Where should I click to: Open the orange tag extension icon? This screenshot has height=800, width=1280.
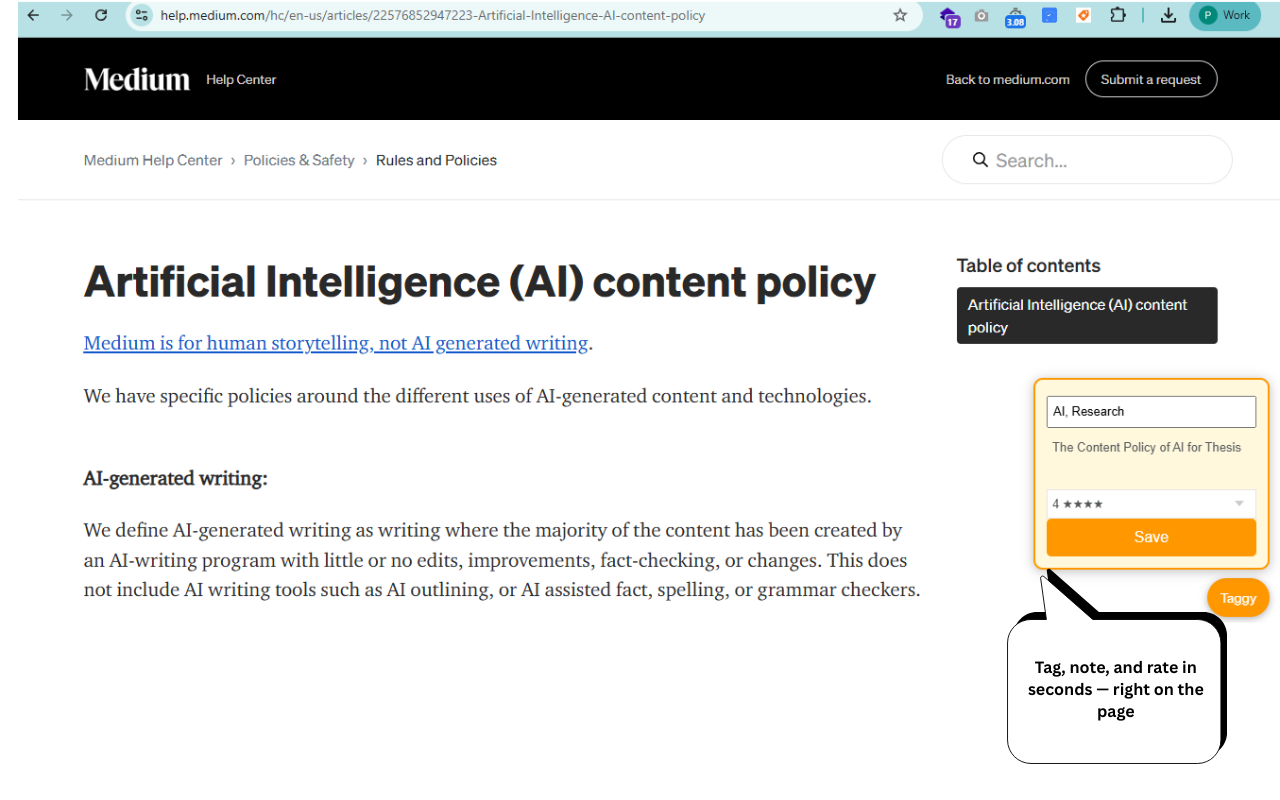click(x=1083, y=15)
